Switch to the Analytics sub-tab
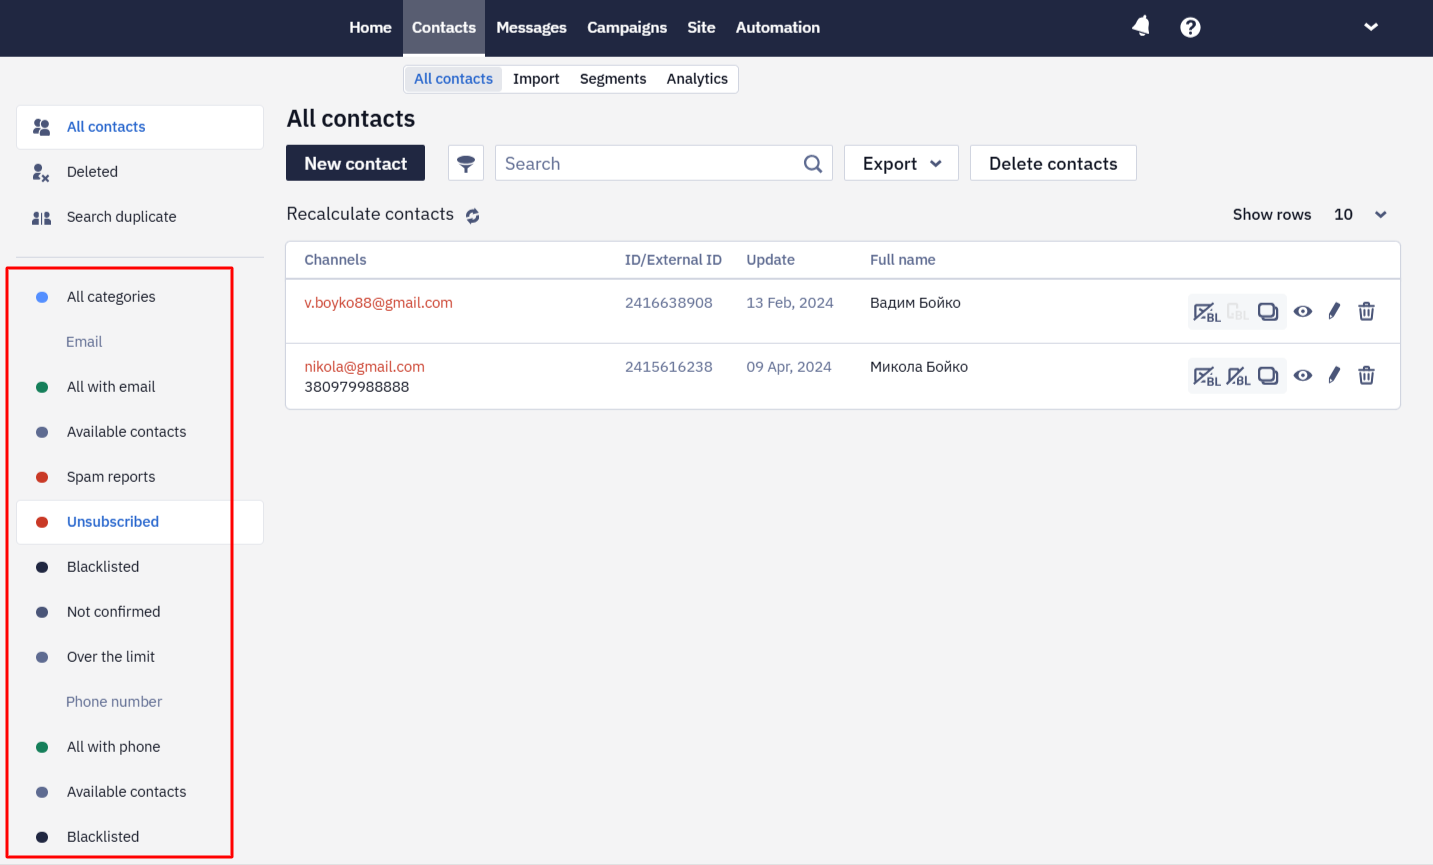Viewport: 1433px width, 865px height. [697, 79]
